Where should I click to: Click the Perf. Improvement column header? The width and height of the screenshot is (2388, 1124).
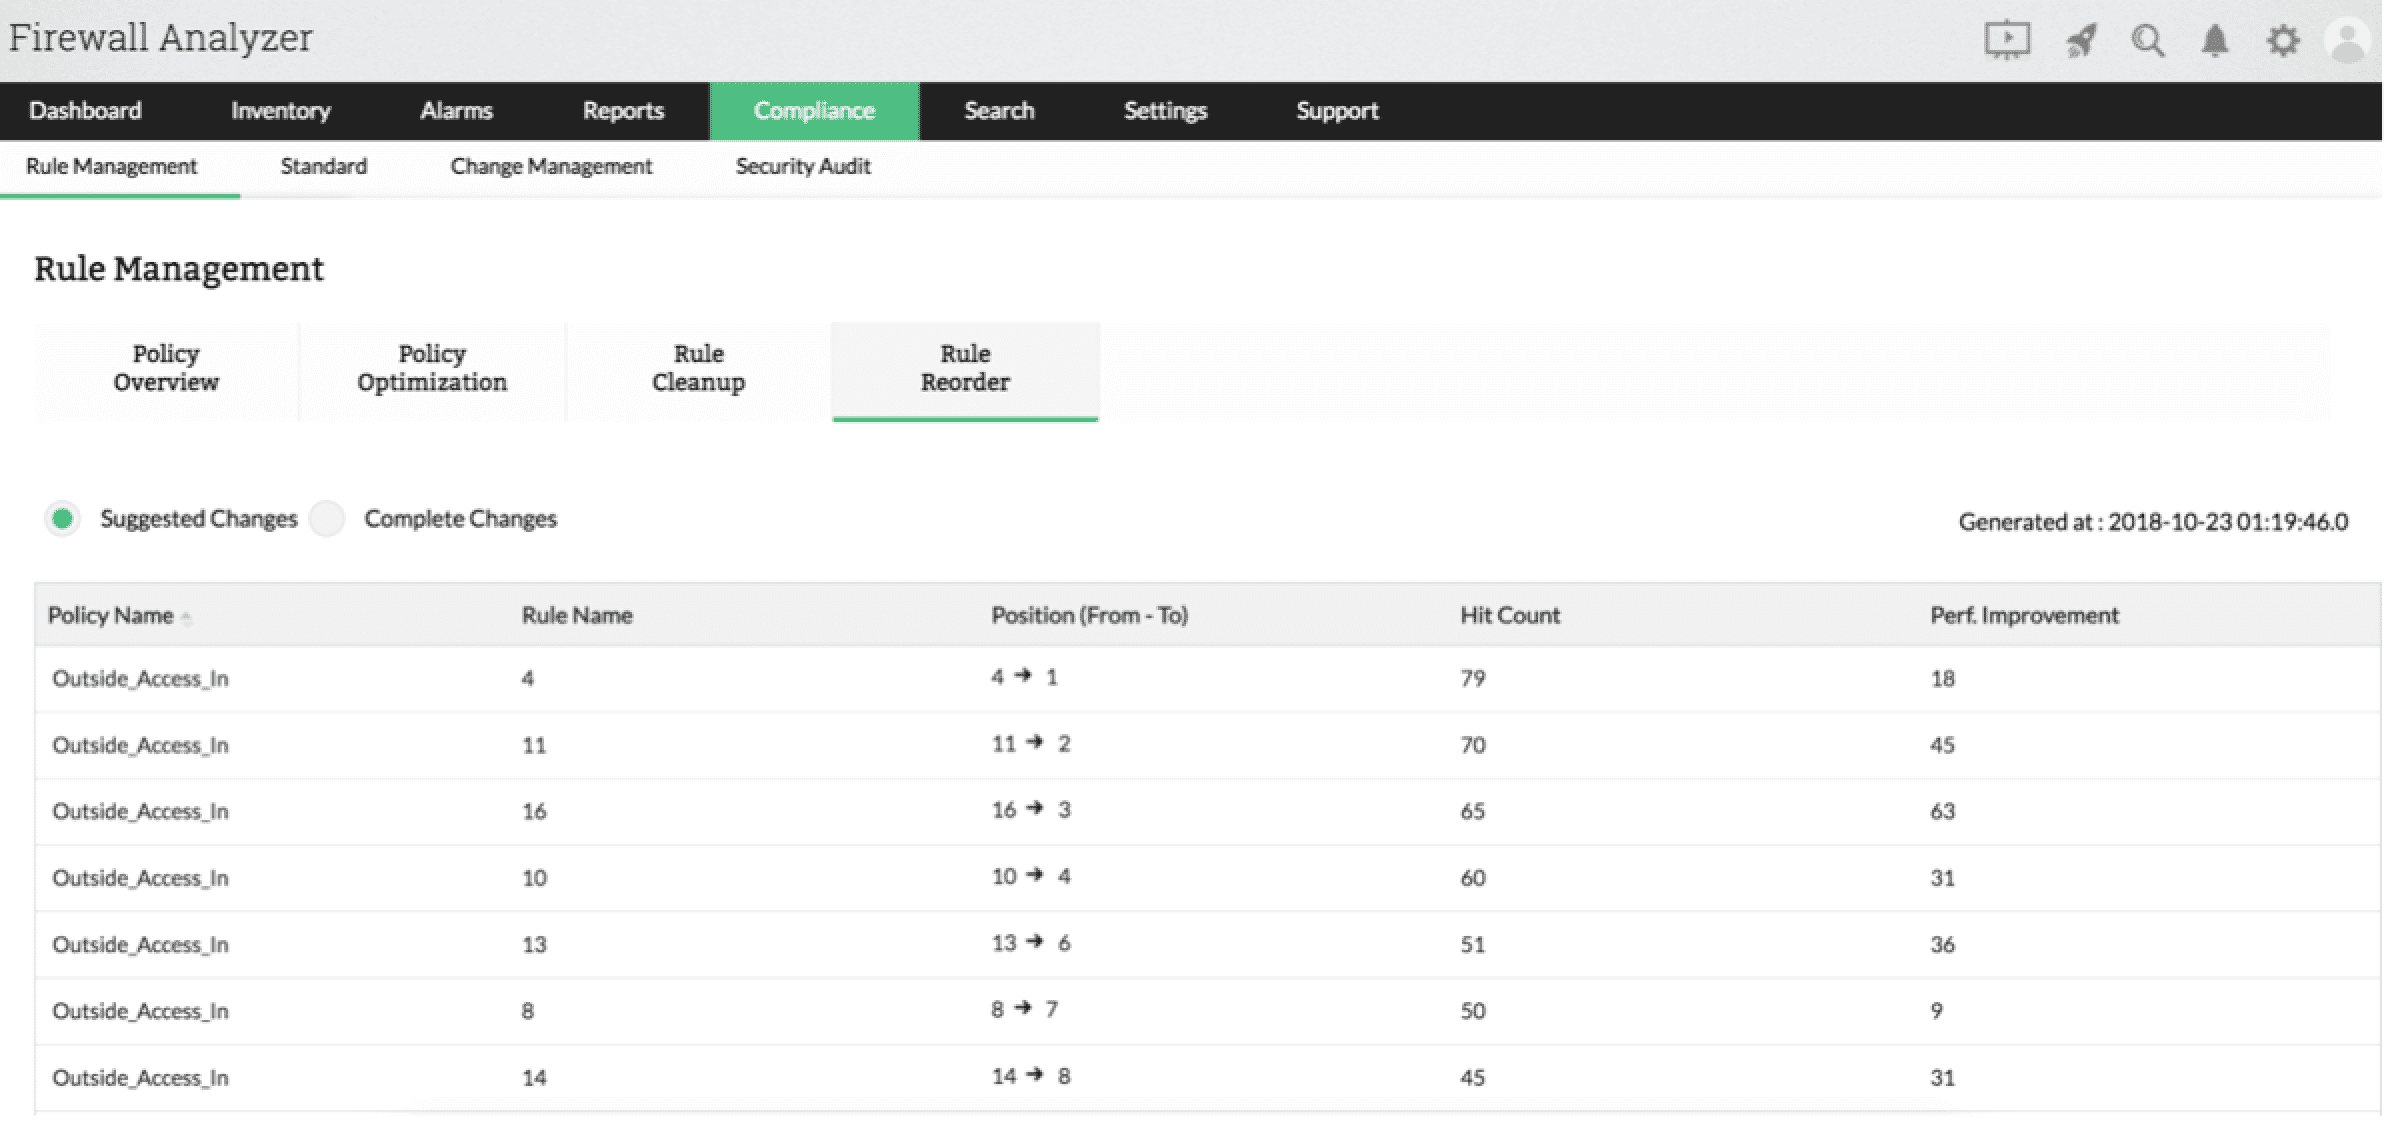tap(2024, 616)
